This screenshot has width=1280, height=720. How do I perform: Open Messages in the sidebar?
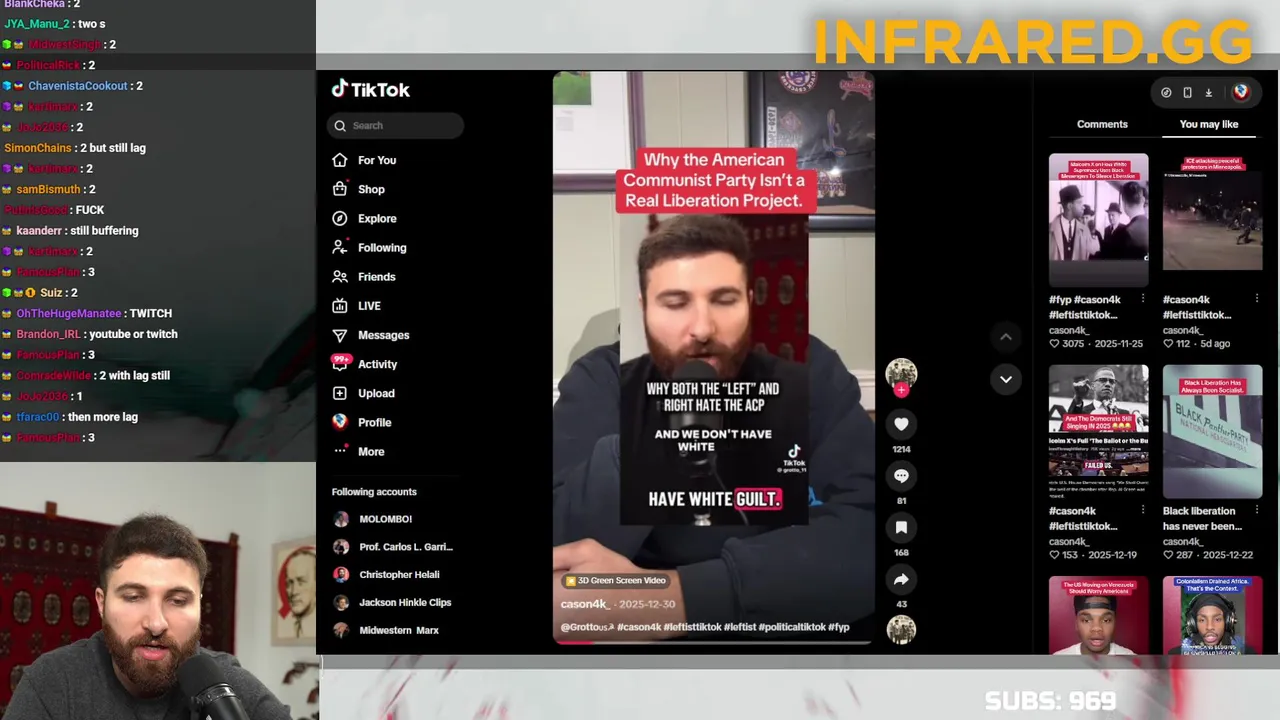(x=383, y=335)
